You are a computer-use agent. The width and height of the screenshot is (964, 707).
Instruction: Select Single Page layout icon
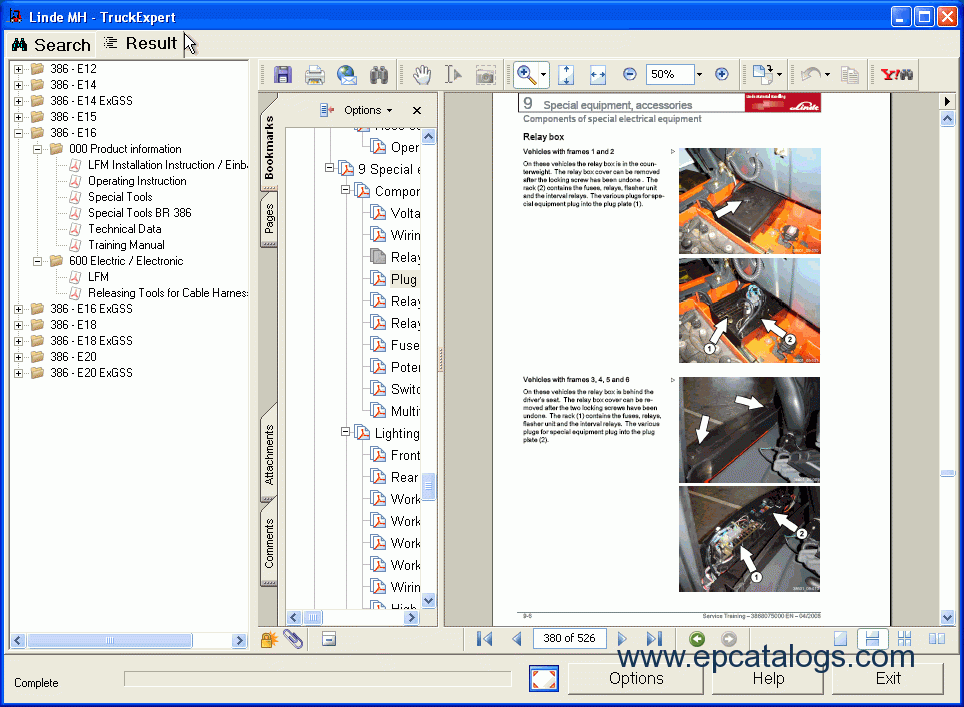(x=840, y=639)
